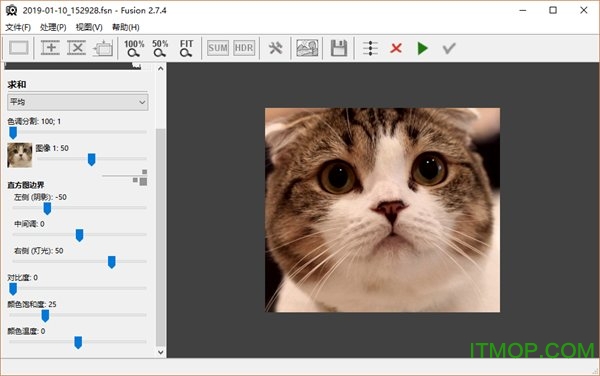
Task: Expand the 平均 summation mode dropdown
Action: [78, 102]
